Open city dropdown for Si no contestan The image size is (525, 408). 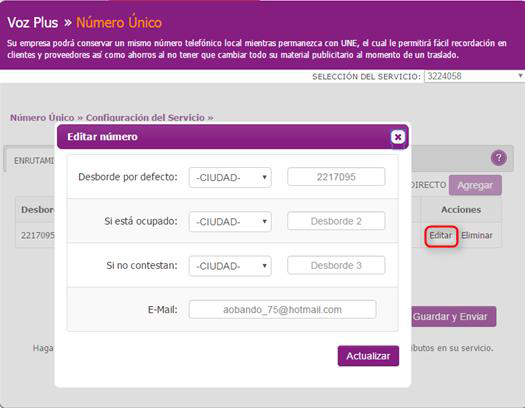(x=230, y=266)
